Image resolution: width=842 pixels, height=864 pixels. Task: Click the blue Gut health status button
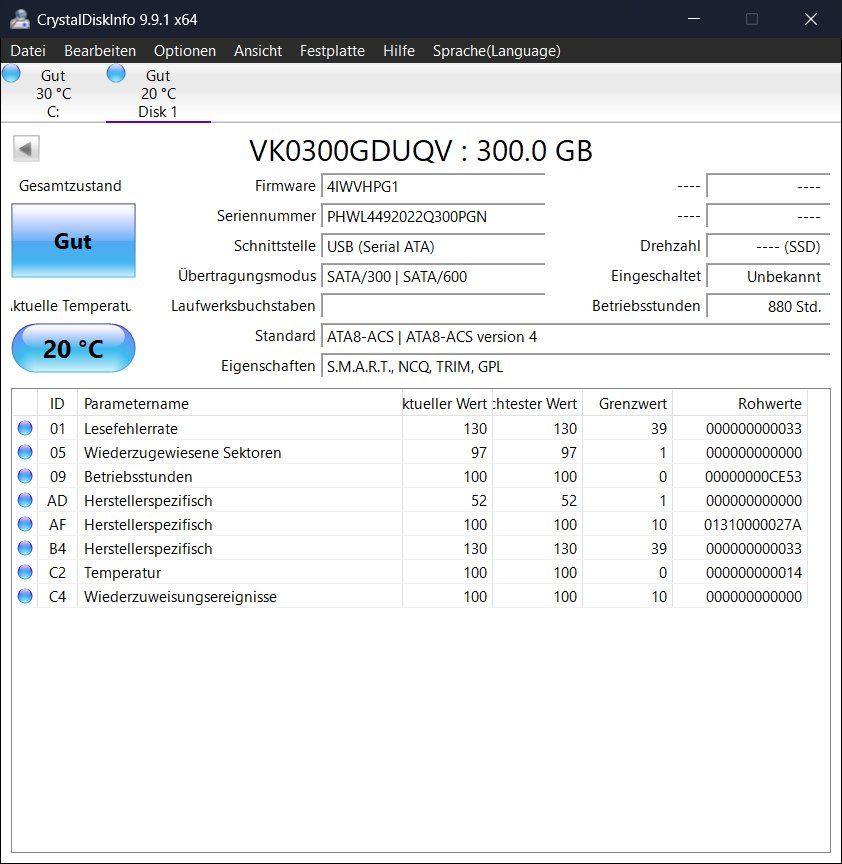(x=73, y=241)
